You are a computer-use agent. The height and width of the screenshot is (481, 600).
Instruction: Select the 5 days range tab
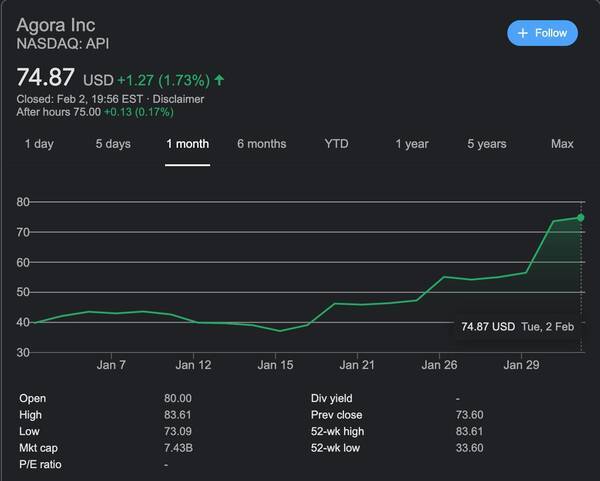(x=113, y=144)
